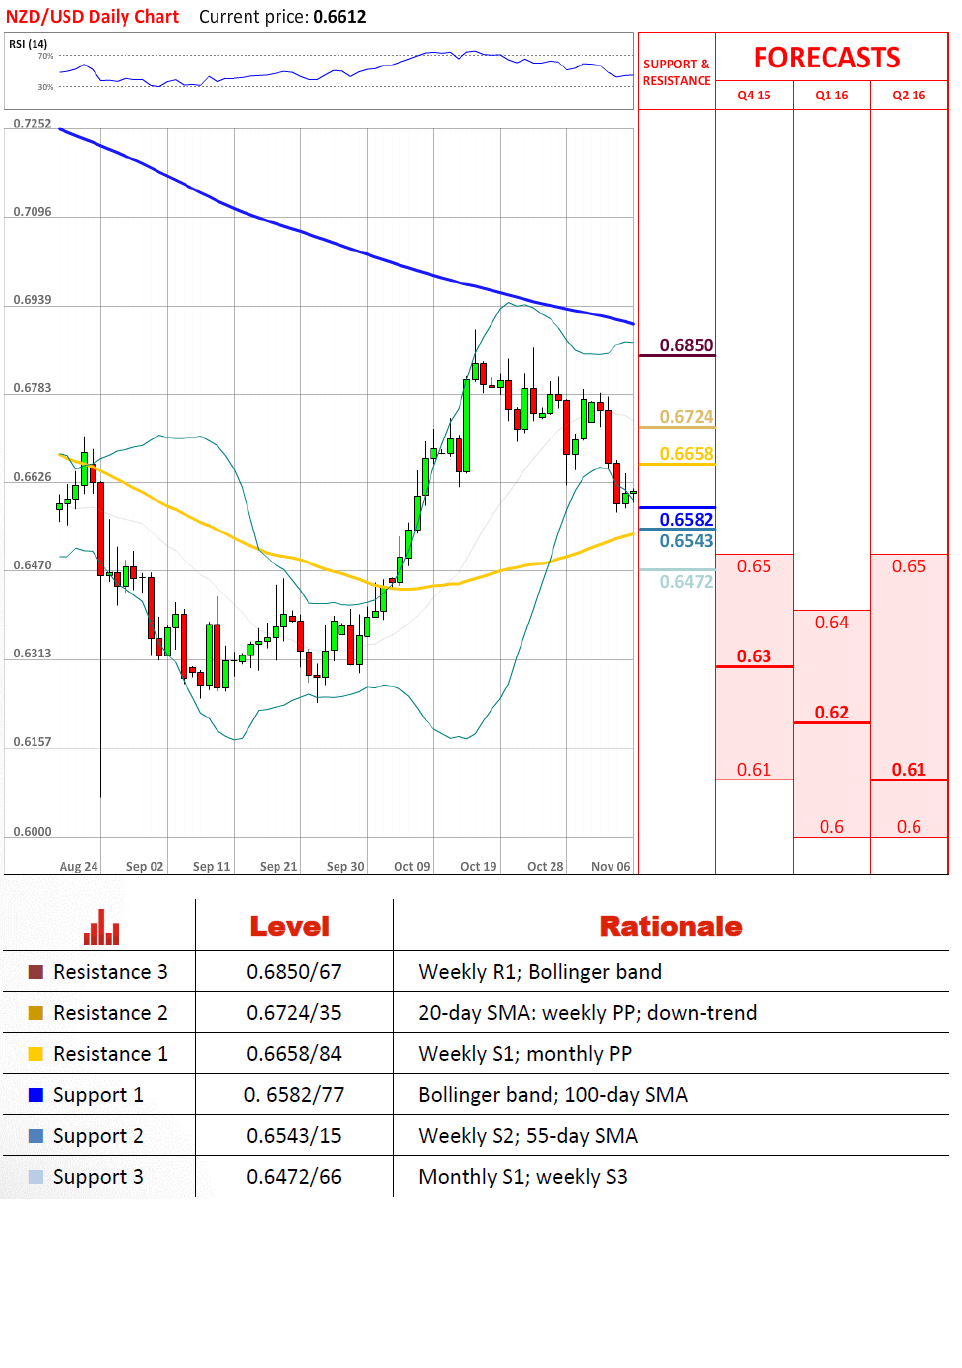Click the Nov 06 date axis label
This screenshot has height=1368, width=962.
tap(611, 867)
